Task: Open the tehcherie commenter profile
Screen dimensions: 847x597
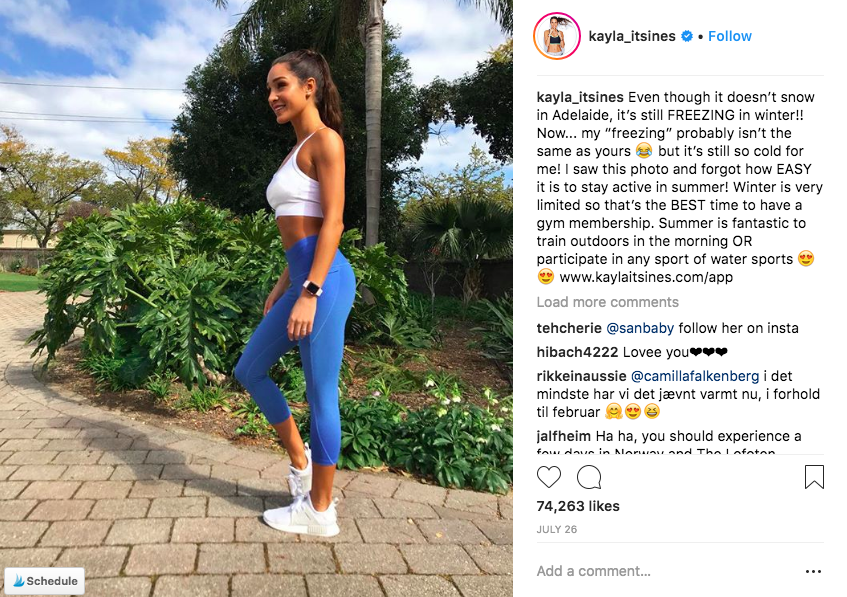Action: pyautogui.click(x=569, y=328)
